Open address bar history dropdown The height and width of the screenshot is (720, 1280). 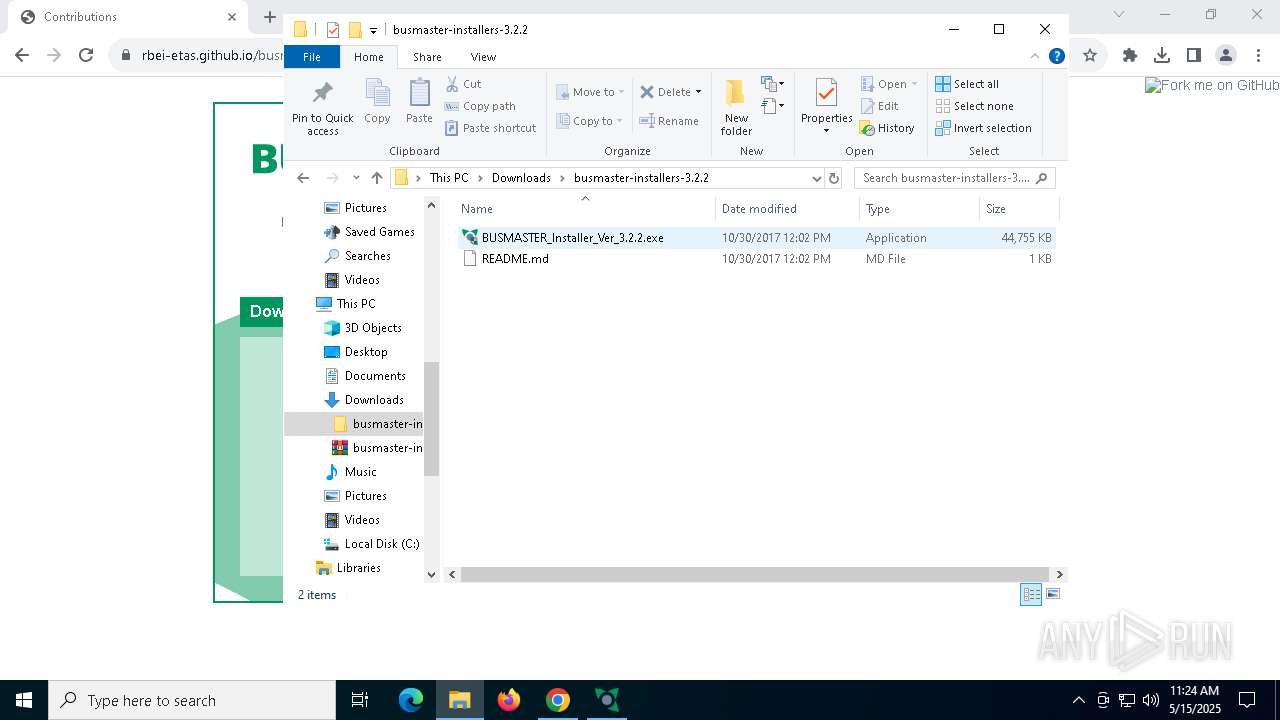(x=817, y=178)
